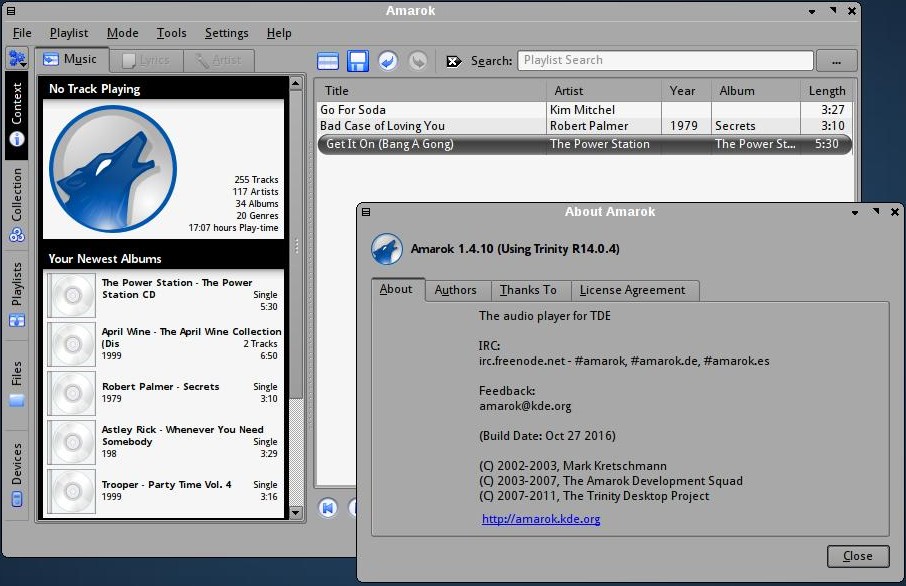Click the April Wine album cover thumbnail

72,344
